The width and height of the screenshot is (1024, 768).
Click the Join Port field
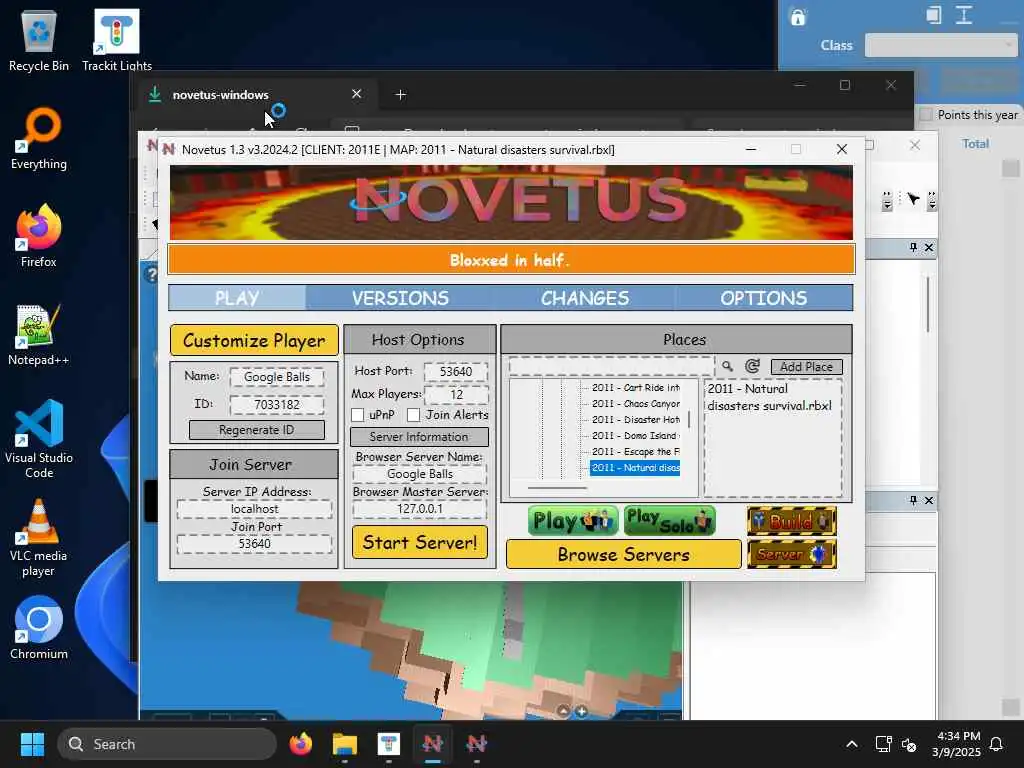pyautogui.click(x=254, y=543)
